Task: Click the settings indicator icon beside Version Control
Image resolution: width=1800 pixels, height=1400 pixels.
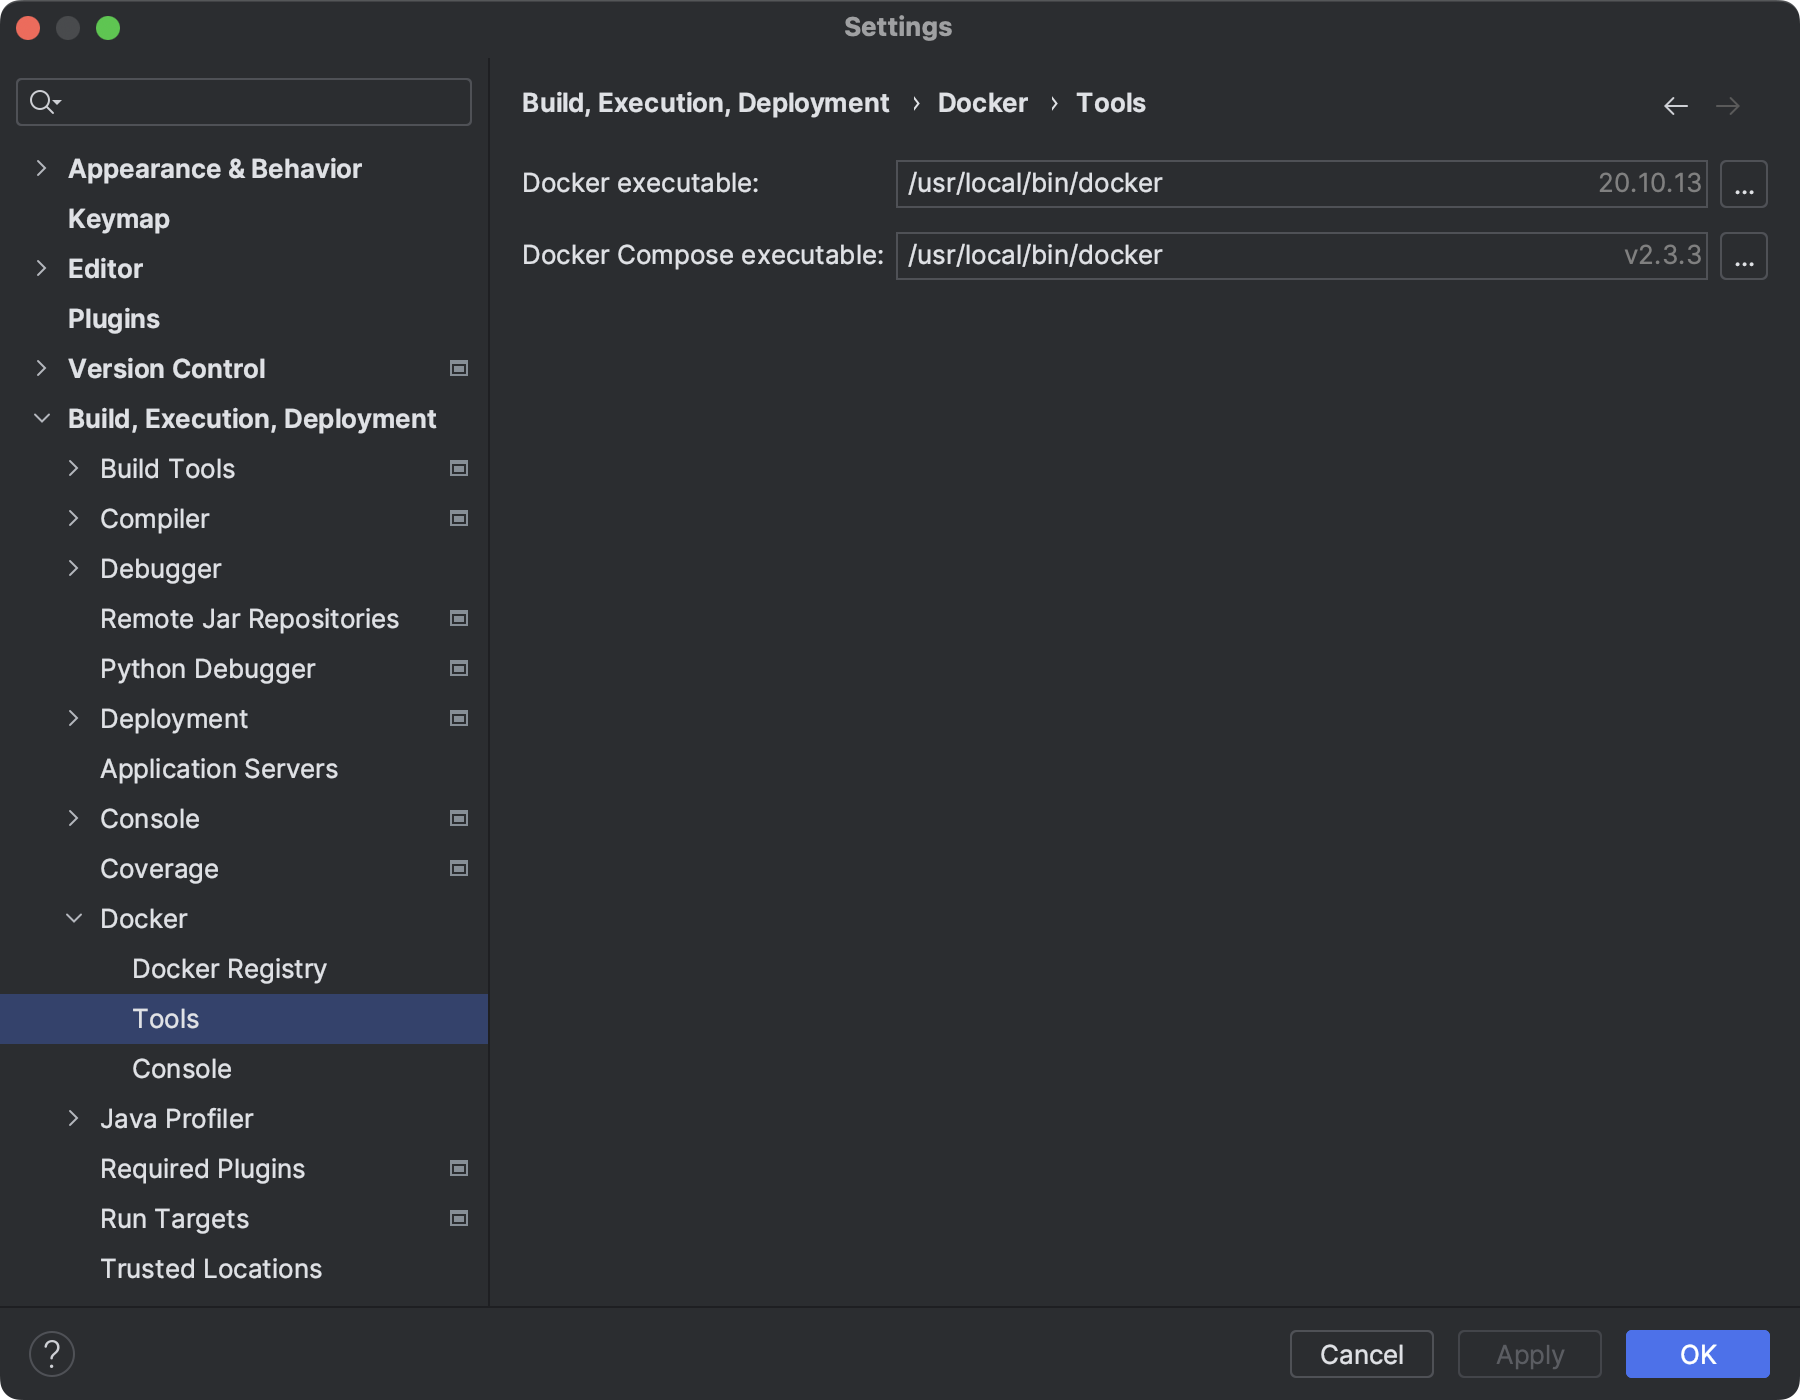Action: pyautogui.click(x=458, y=368)
